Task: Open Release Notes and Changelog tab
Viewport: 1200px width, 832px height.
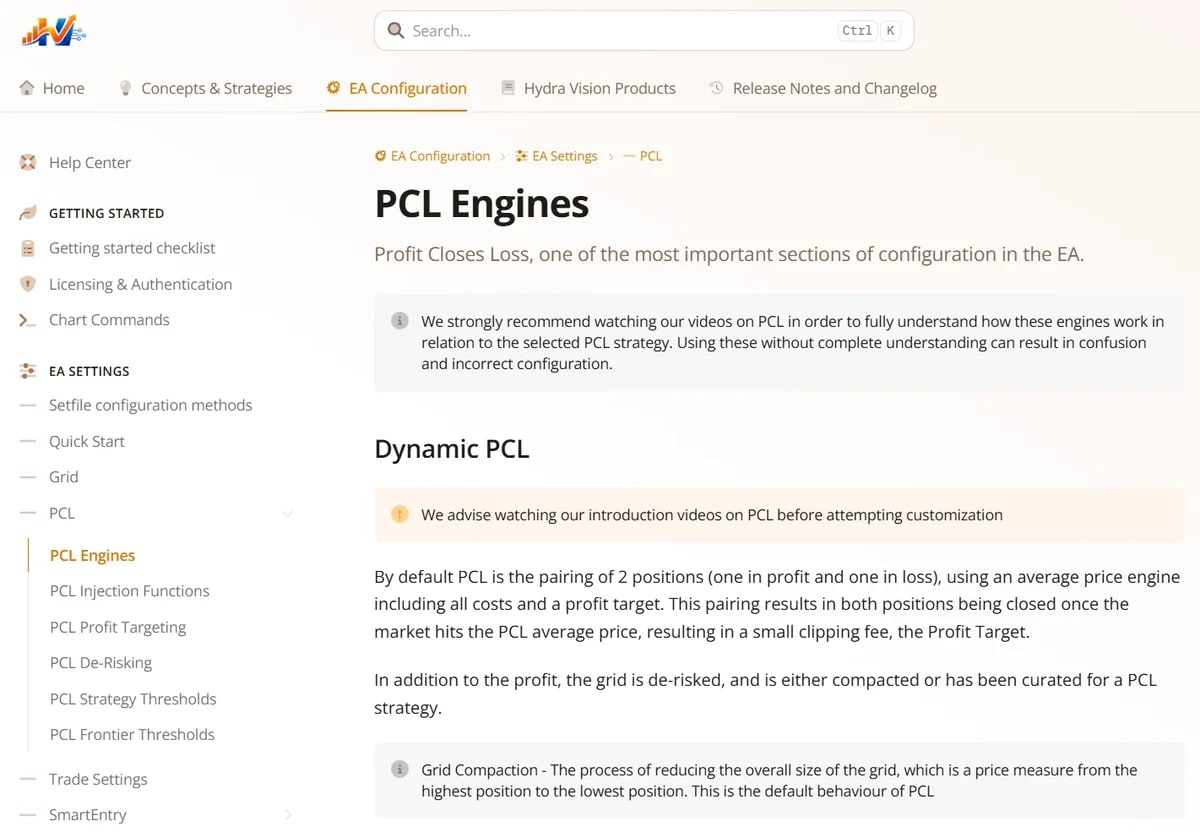Action: tap(823, 88)
